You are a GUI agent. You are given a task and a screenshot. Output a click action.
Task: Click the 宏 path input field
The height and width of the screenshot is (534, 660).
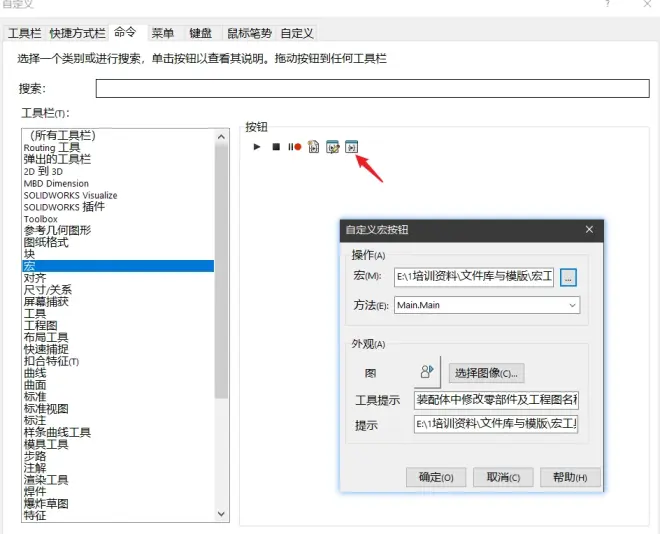474,277
